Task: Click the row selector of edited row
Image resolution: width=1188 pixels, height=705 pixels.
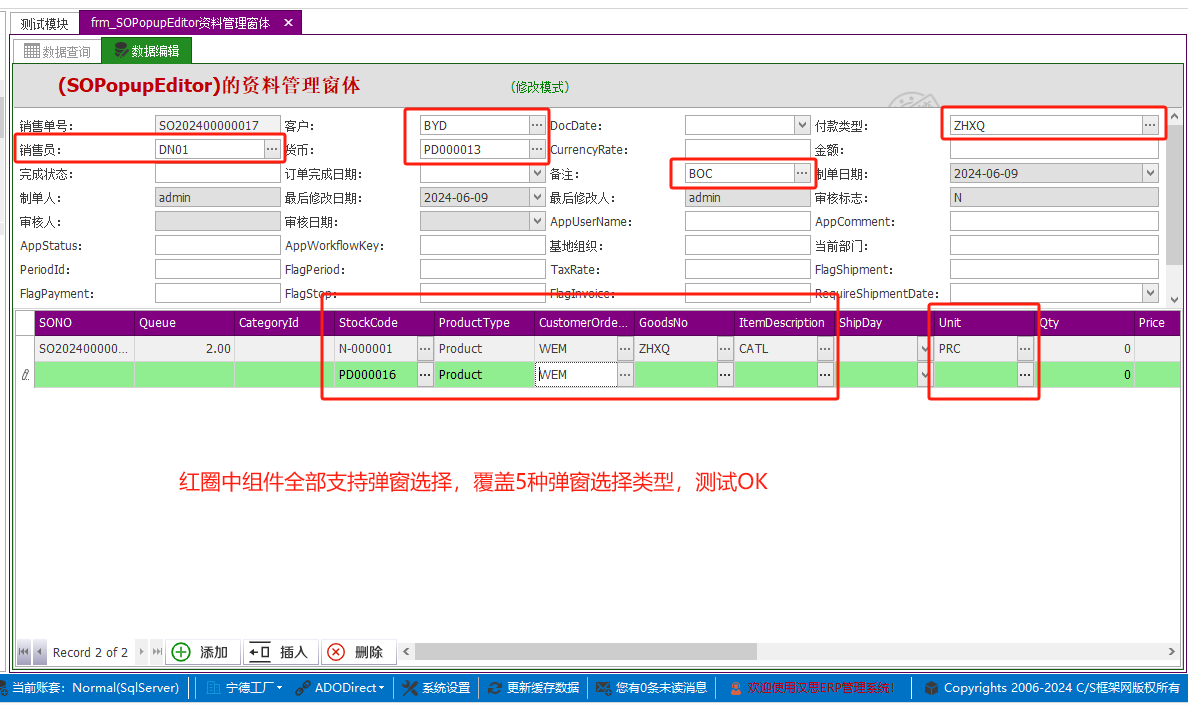Action: [25, 375]
